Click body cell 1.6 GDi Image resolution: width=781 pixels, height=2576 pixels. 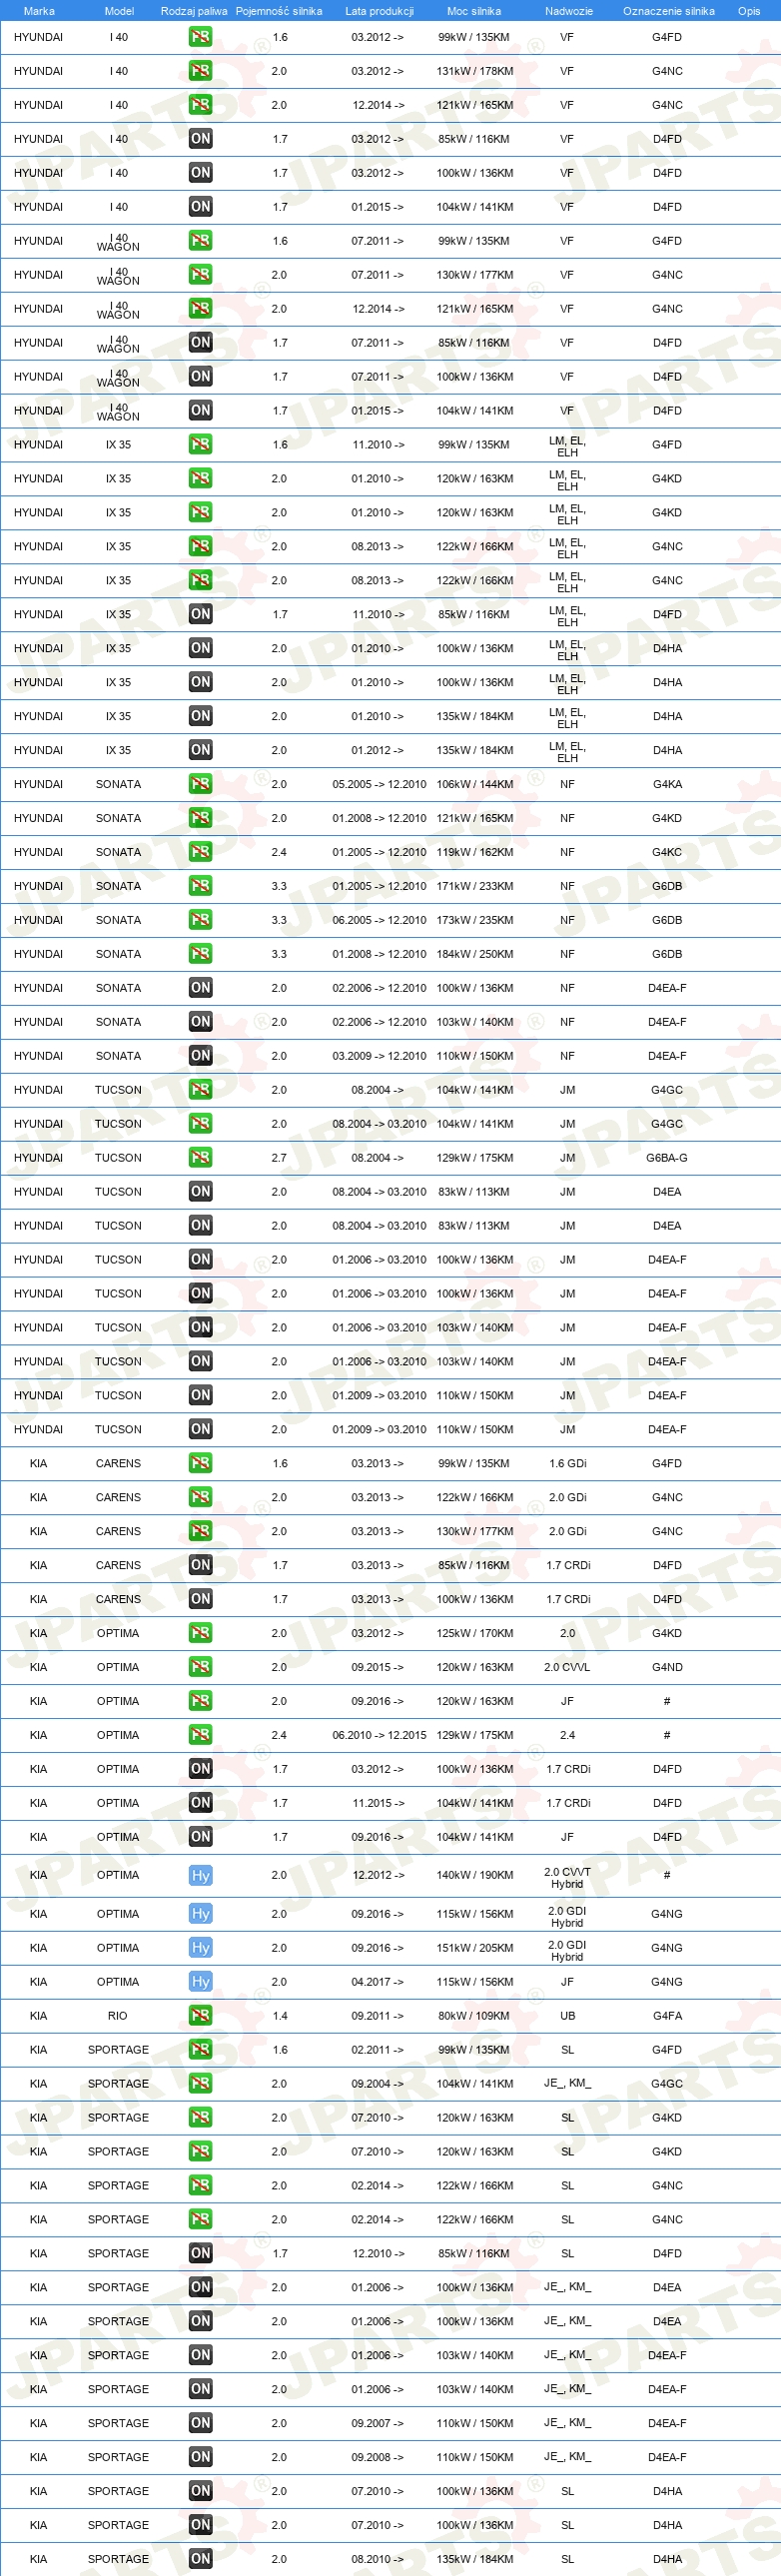[567, 1464]
